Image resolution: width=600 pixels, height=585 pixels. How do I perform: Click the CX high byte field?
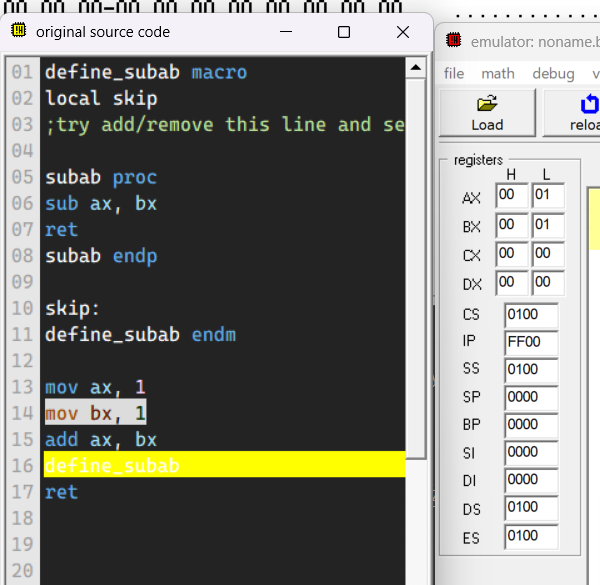tap(512, 254)
